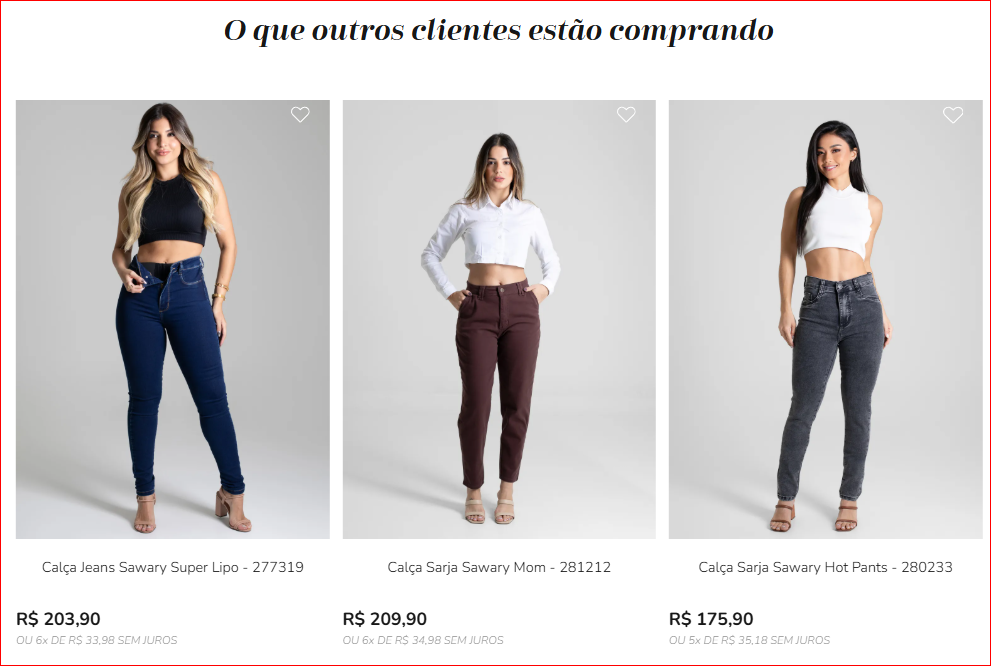Image resolution: width=991 pixels, height=666 pixels.
Task: Select the R$ 209,90 price
Action: (385, 619)
